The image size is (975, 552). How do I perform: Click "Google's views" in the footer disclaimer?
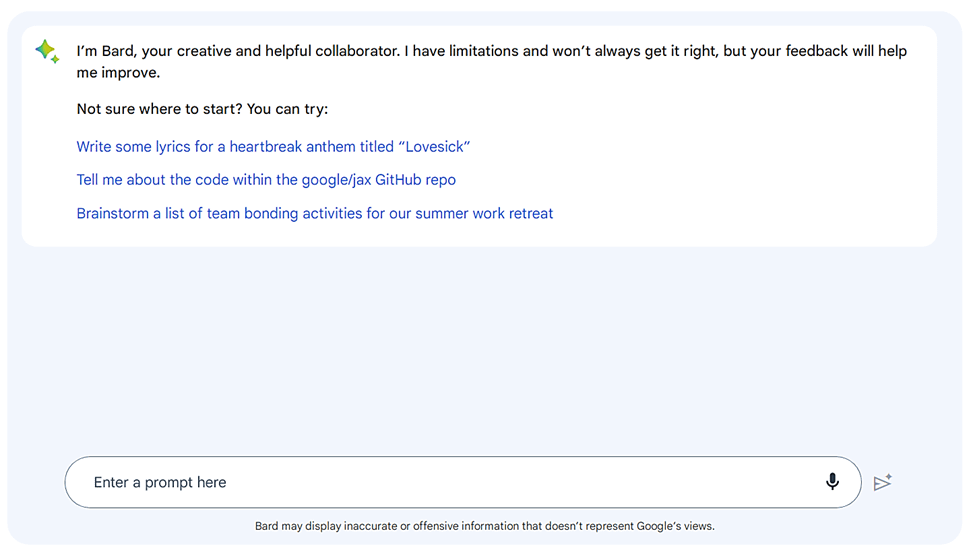(677, 526)
